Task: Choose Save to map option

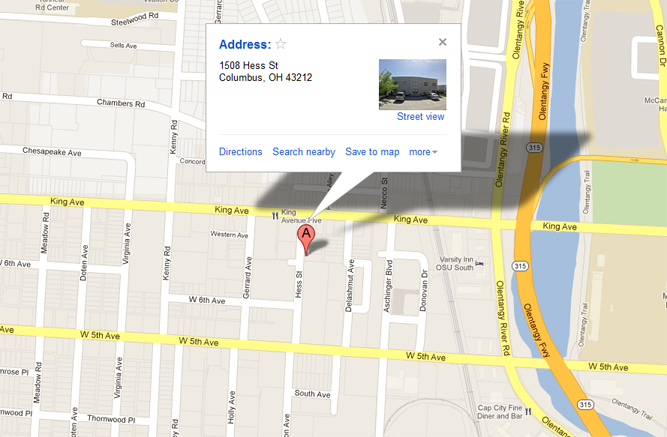Action: coord(372,152)
